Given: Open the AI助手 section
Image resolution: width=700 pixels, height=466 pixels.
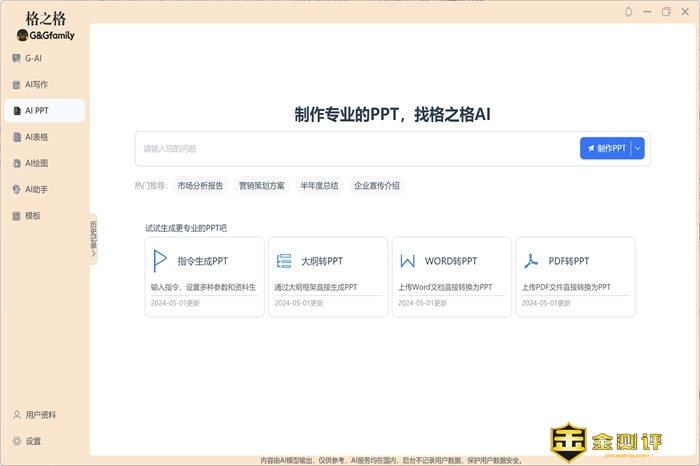Looking at the screenshot, I should click(x=36, y=189).
